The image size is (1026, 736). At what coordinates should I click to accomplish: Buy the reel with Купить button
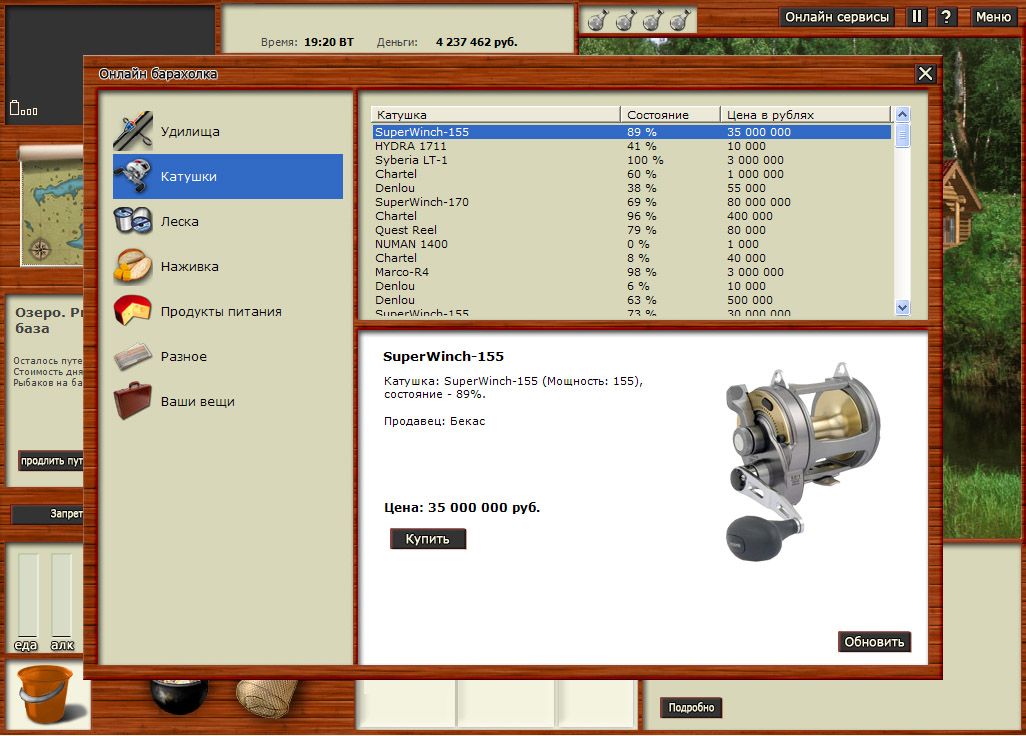tap(428, 539)
